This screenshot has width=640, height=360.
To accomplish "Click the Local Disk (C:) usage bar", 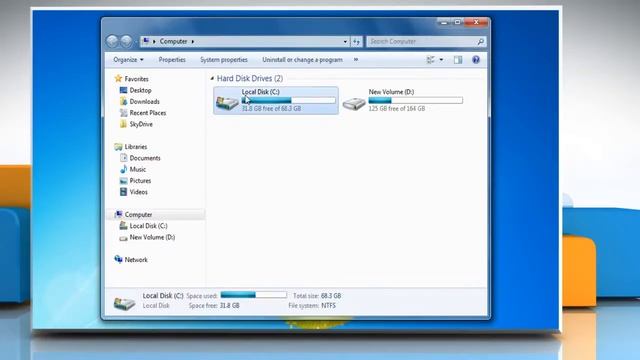I will point(289,100).
